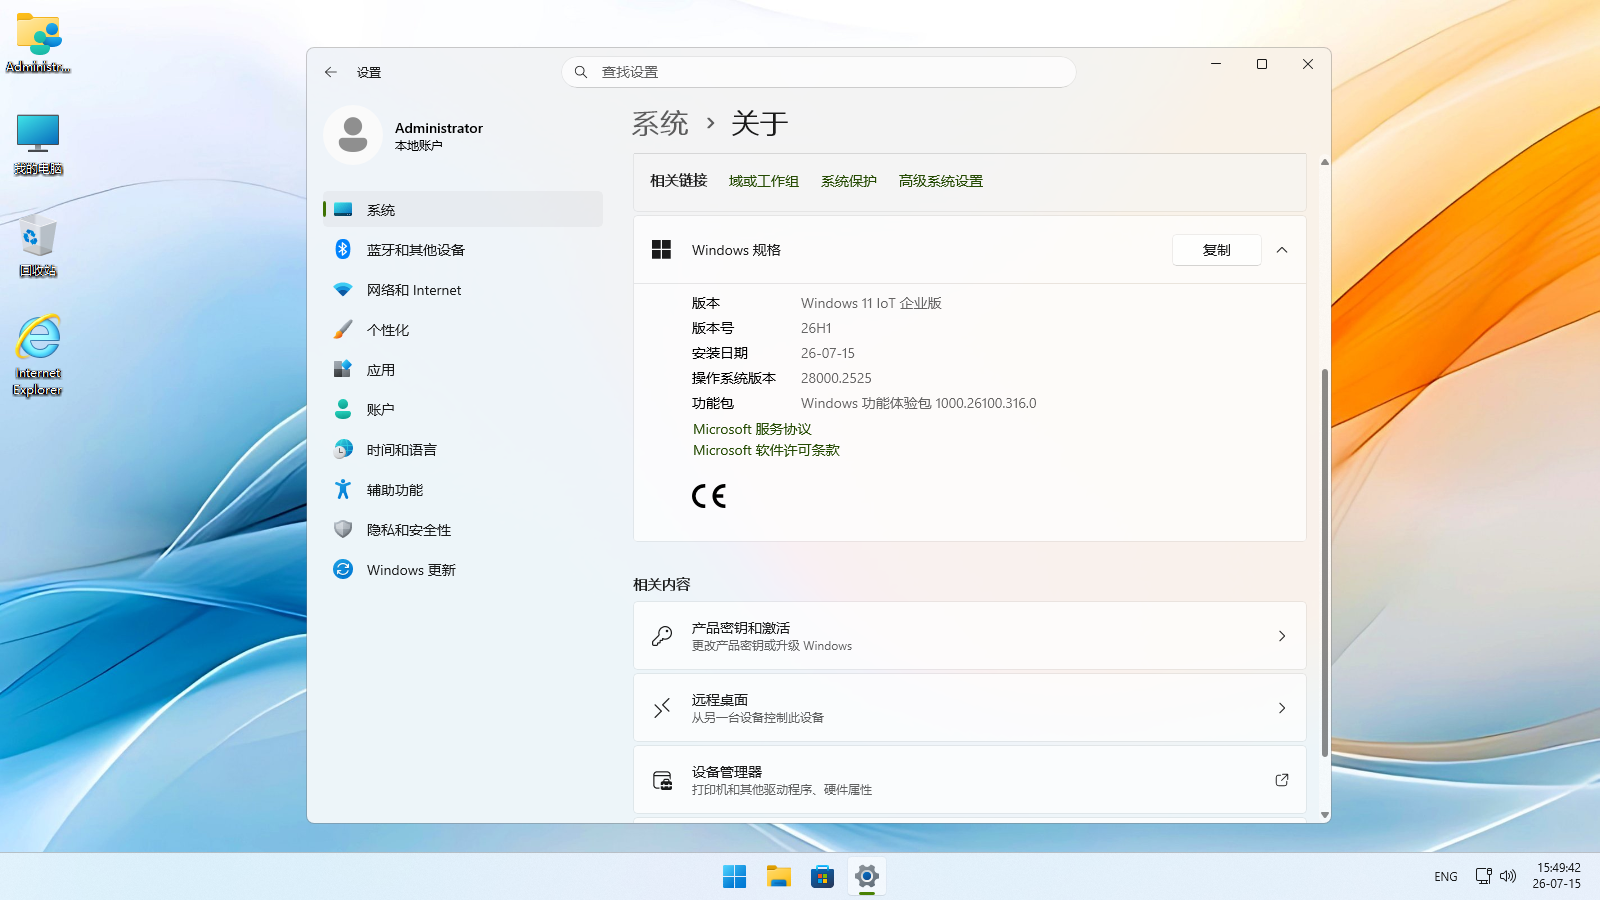Click the key icon for 产品密钥和激活
Screen dimensions: 1600x900
pos(662,636)
